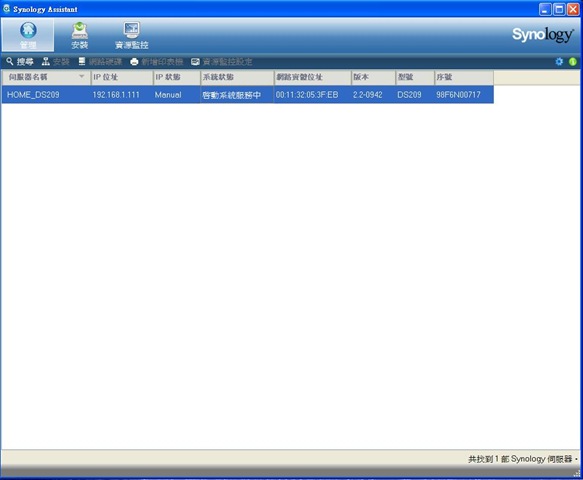Sort by IP 狀態 column header
Image resolution: width=583 pixels, height=480 pixels.
pos(177,77)
